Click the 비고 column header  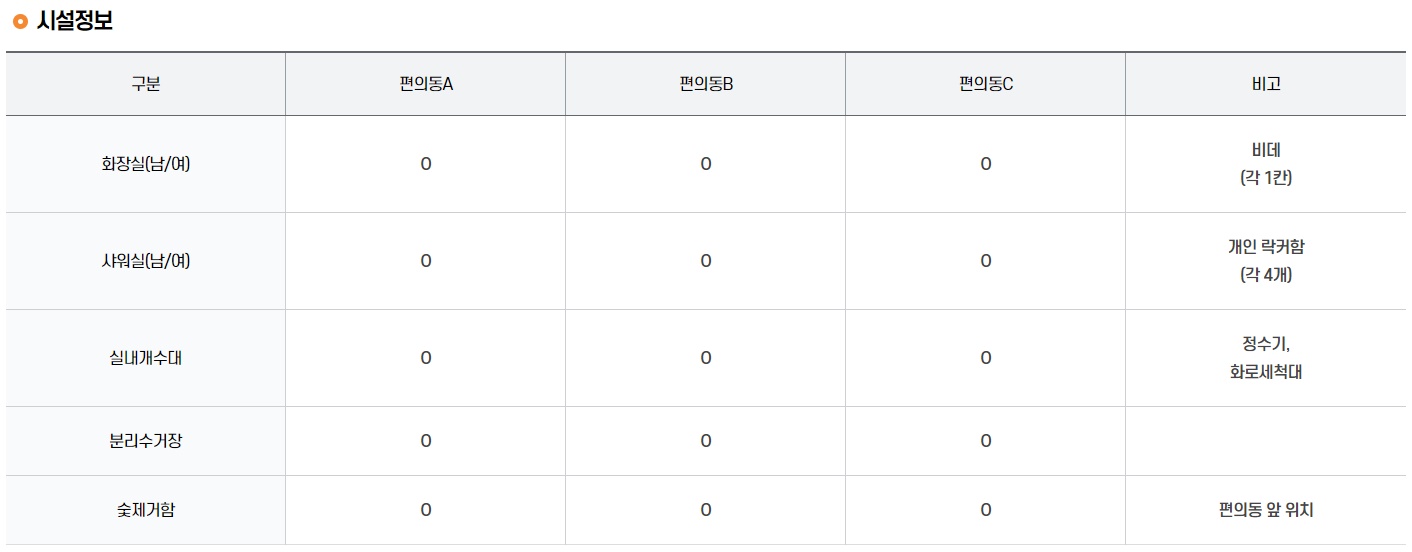coord(1266,84)
